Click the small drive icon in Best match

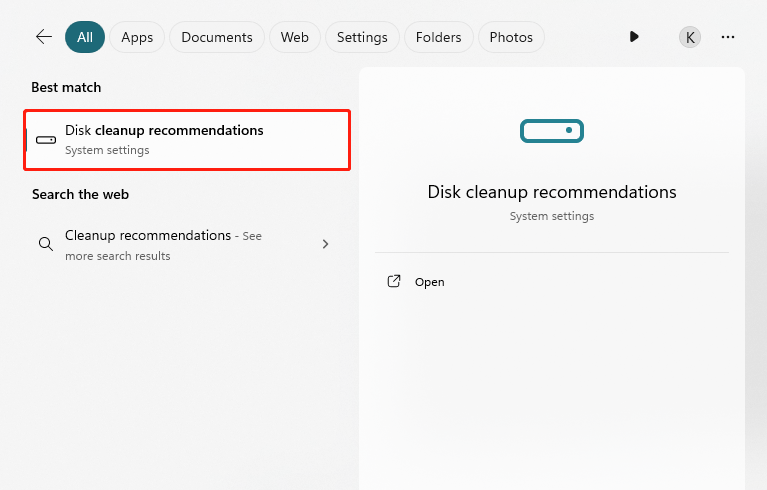[46, 140]
